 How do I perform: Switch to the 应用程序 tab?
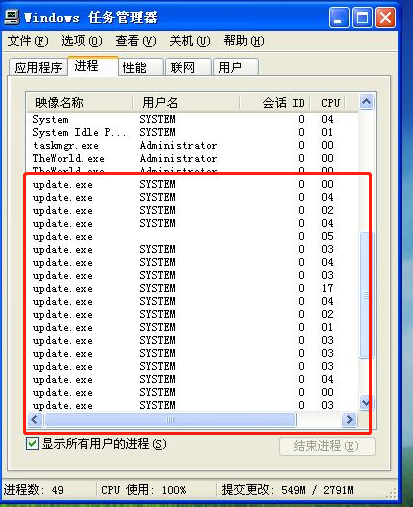38,67
